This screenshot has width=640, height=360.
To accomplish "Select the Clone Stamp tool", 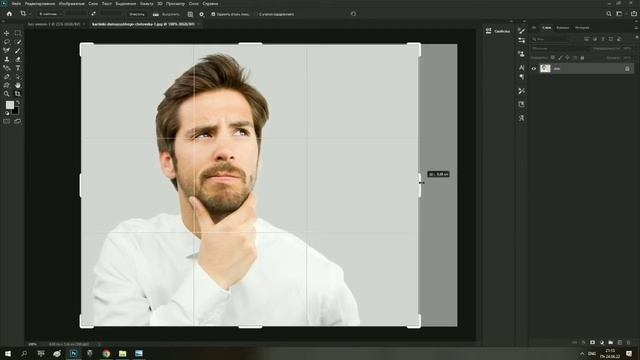I will pos(7,59).
